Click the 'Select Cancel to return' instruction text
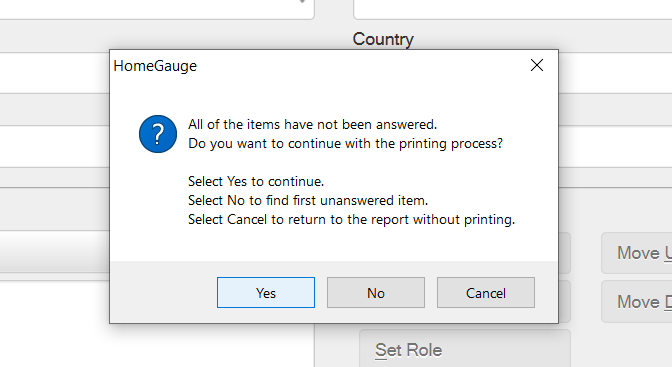The height and width of the screenshot is (367, 672). (x=351, y=219)
